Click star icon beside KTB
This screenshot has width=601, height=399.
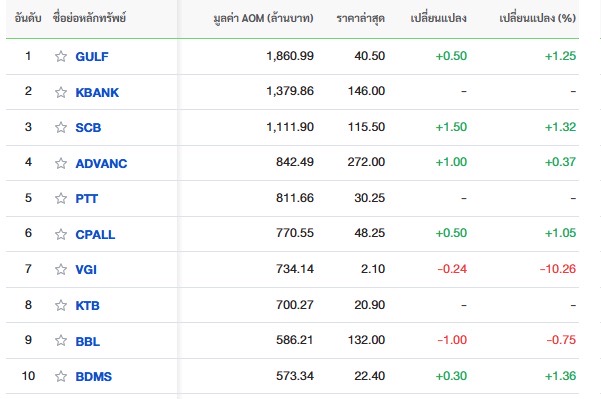pyautogui.click(x=61, y=305)
